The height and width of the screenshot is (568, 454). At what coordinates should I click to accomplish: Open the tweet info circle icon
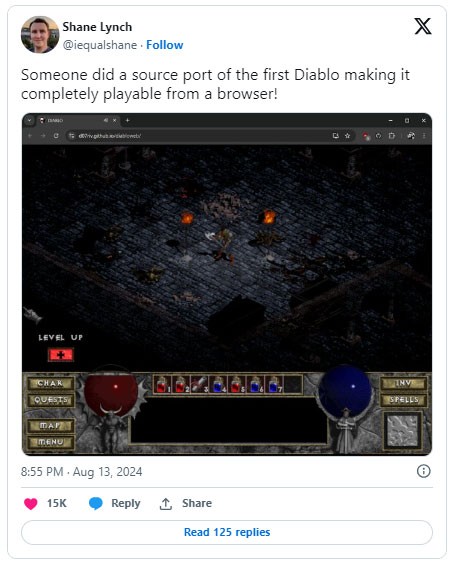pyautogui.click(x=423, y=471)
